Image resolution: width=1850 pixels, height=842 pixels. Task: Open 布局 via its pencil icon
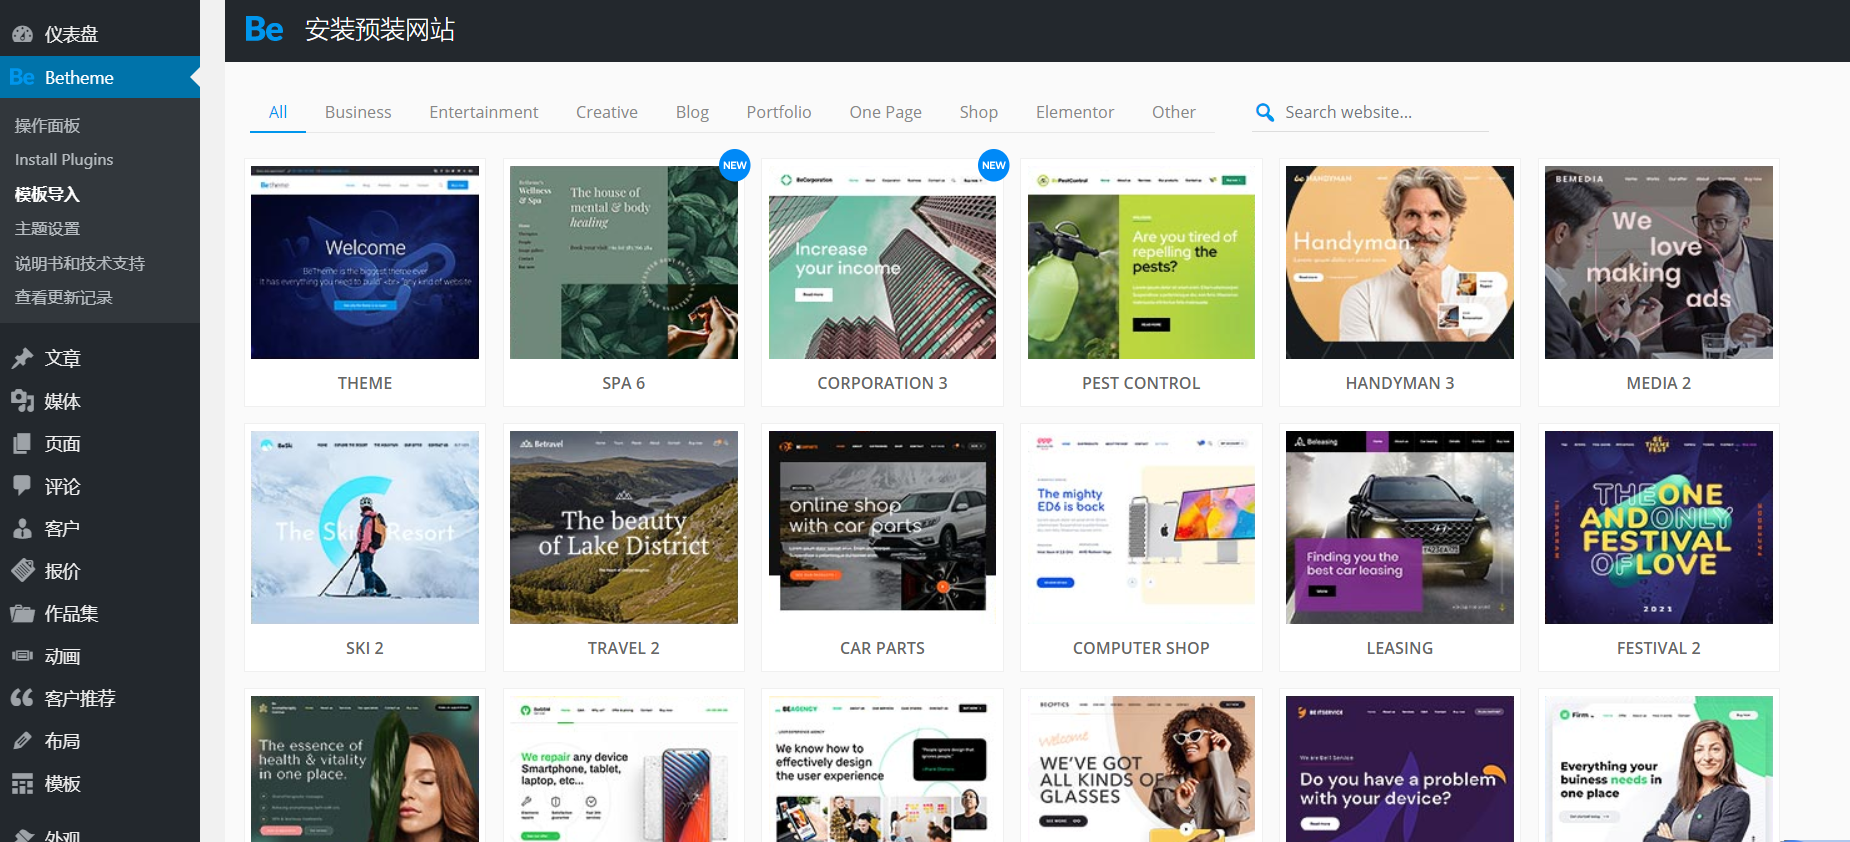(22, 741)
